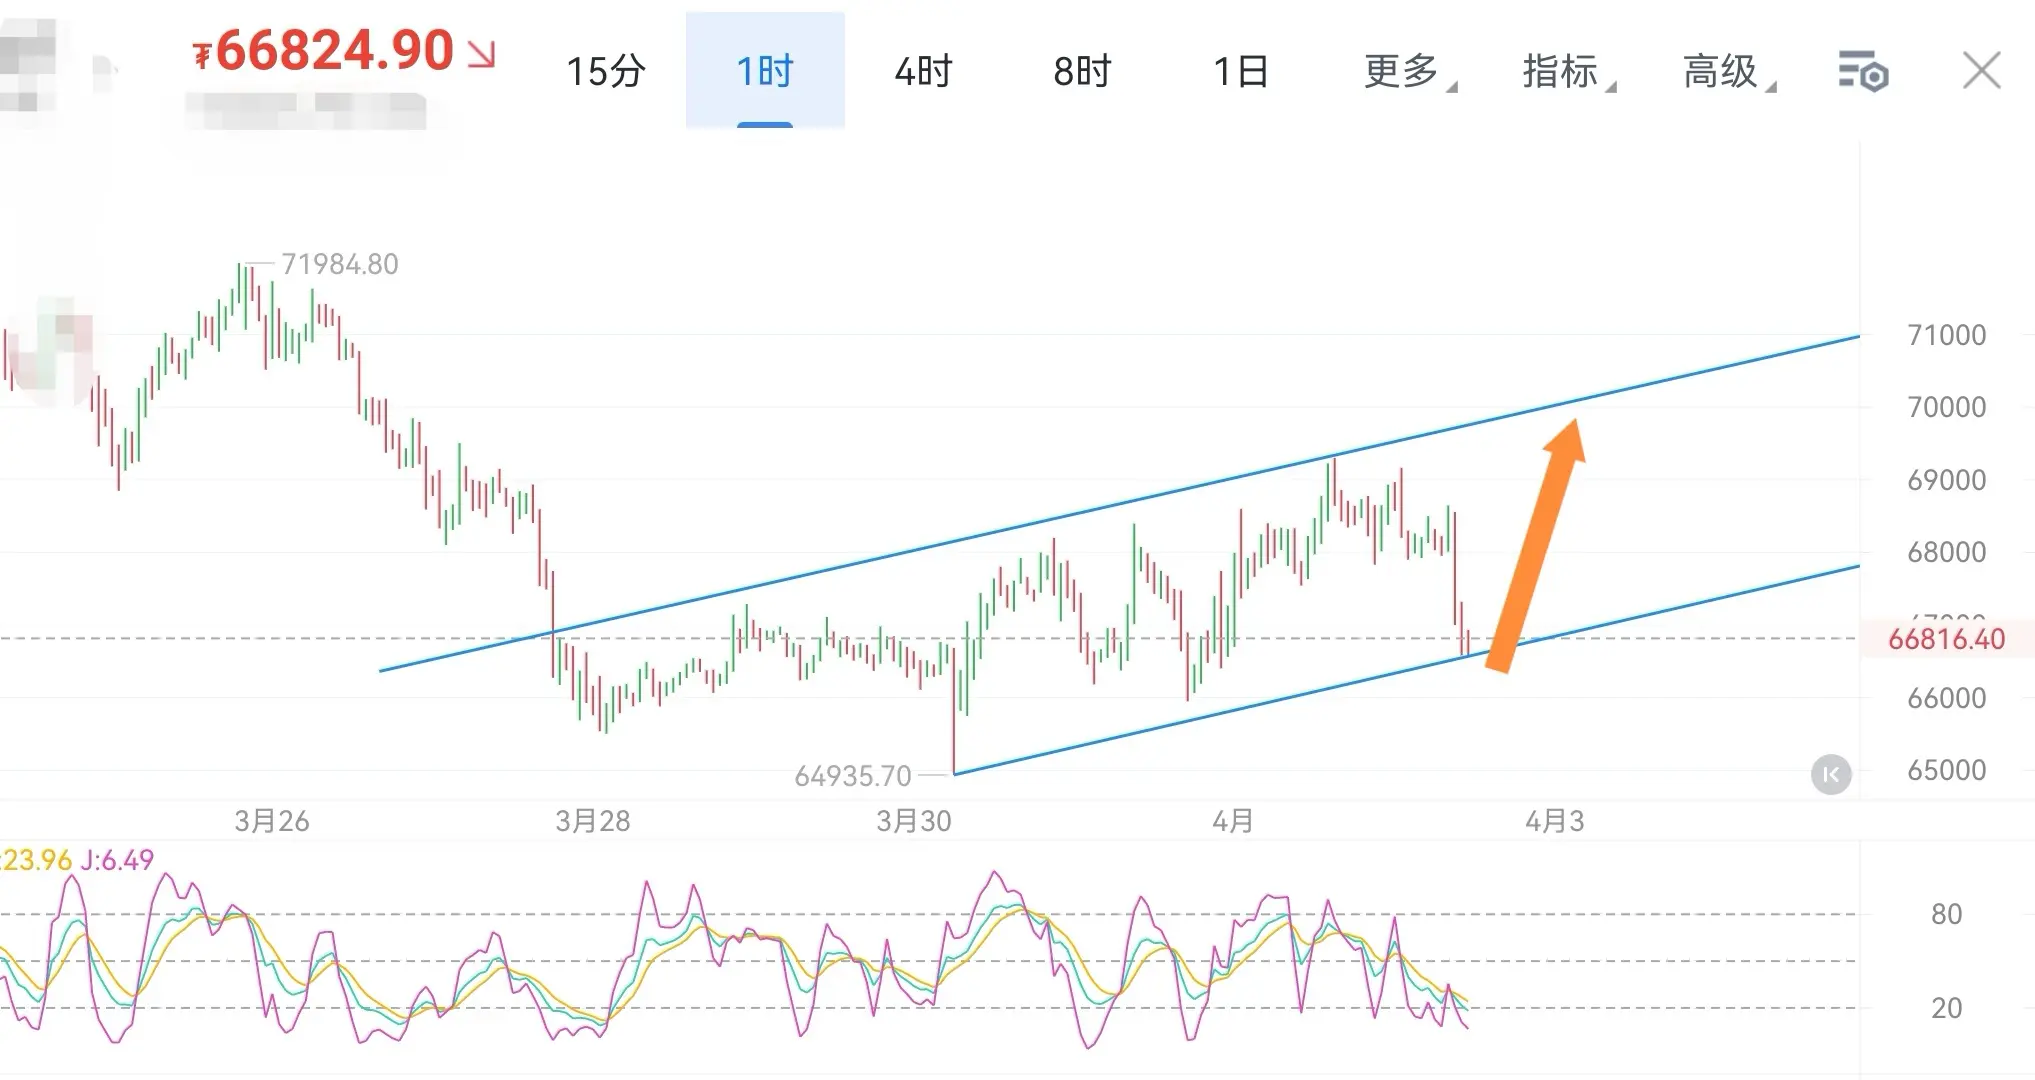Click the 4月3 date on time axis
This screenshot has width=2035, height=1080.
(1554, 822)
